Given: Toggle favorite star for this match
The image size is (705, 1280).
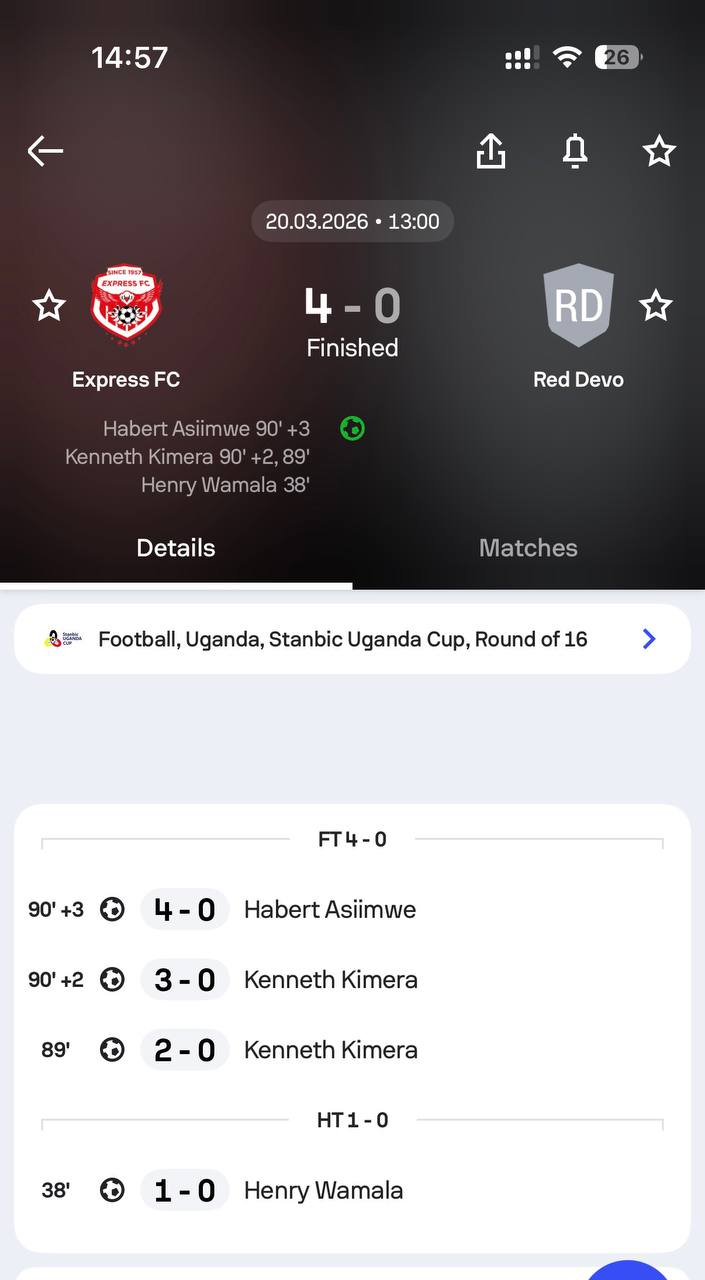Looking at the screenshot, I should (659, 151).
